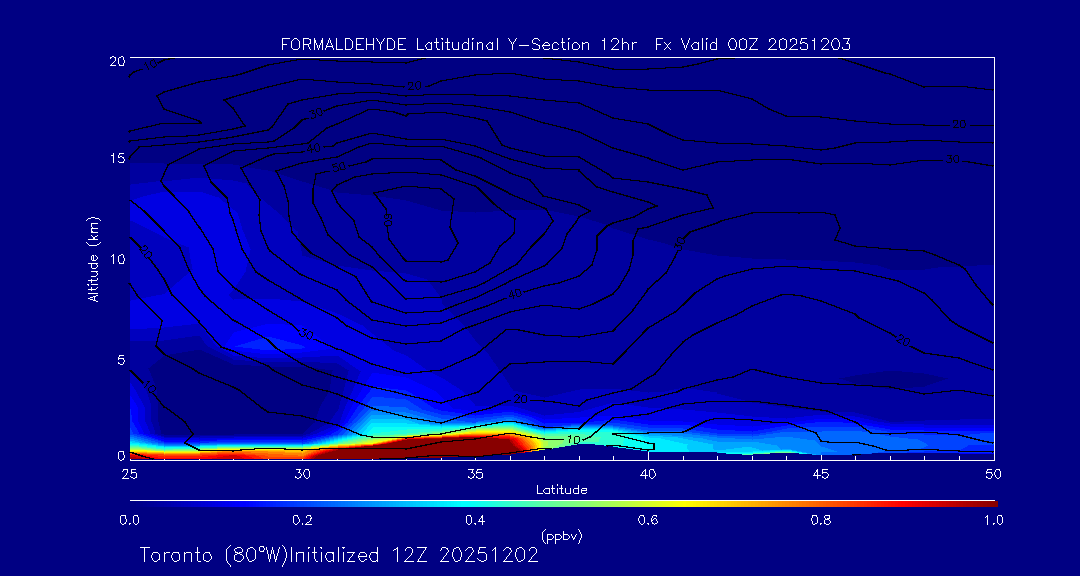Select the altitude axis tick label 20
Image resolution: width=1080 pixels, height=576 pixels.
click(117, 60)
